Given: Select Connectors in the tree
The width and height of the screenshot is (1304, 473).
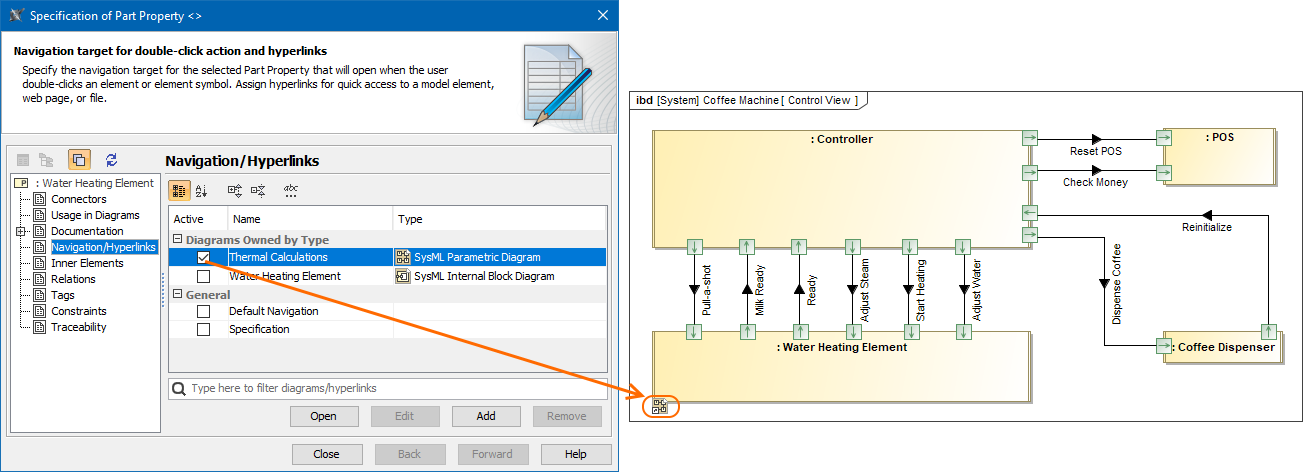Looking at the screenshot, I should [x=79, y=199].
